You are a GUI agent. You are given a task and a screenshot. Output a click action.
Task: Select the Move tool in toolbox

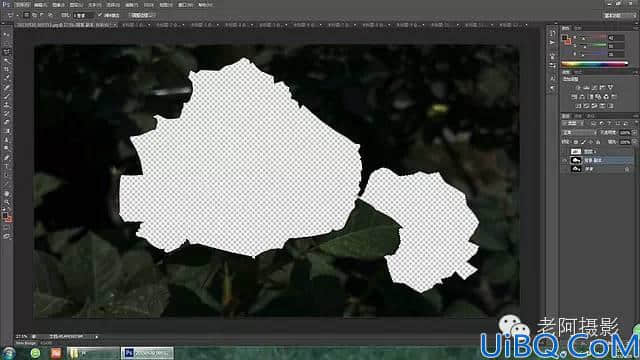coord(7,35)
